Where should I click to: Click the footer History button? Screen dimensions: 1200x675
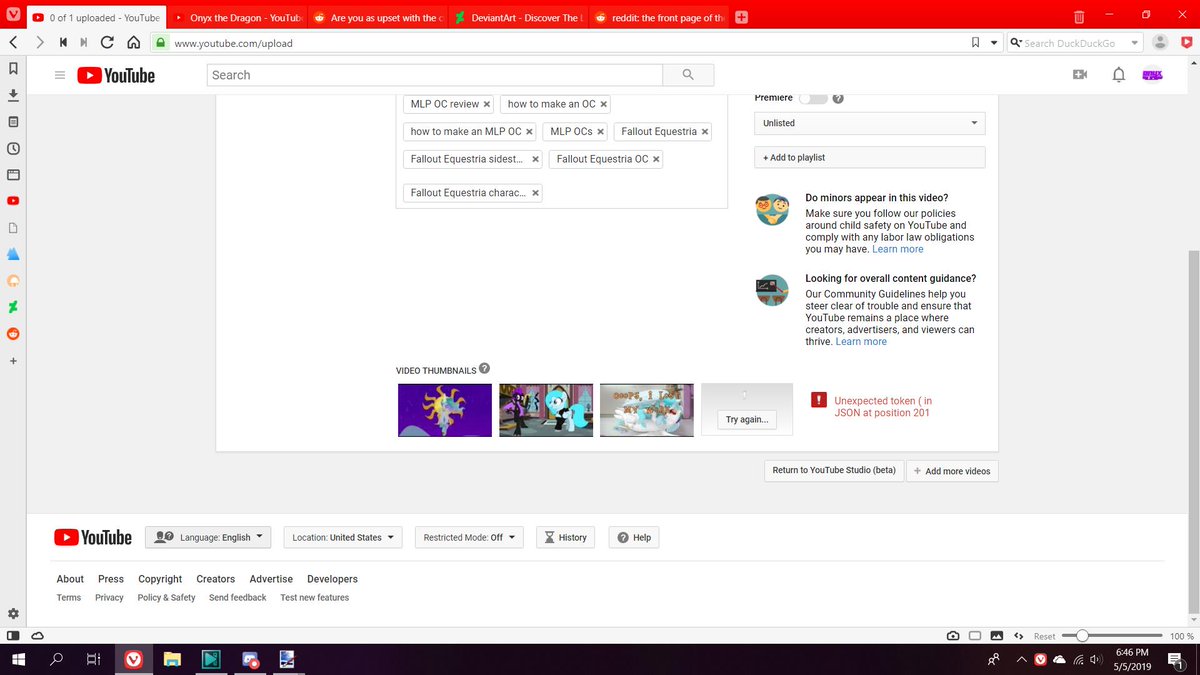pyautogui.click(x=565, y=537)
